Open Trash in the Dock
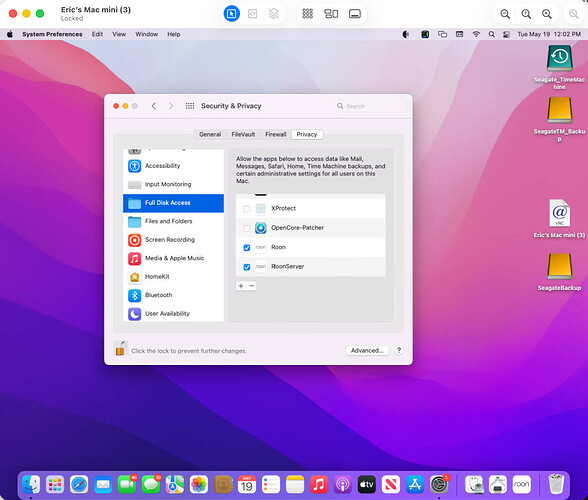The width and height of the screenshot is (588, 500). tap(556, 484)
